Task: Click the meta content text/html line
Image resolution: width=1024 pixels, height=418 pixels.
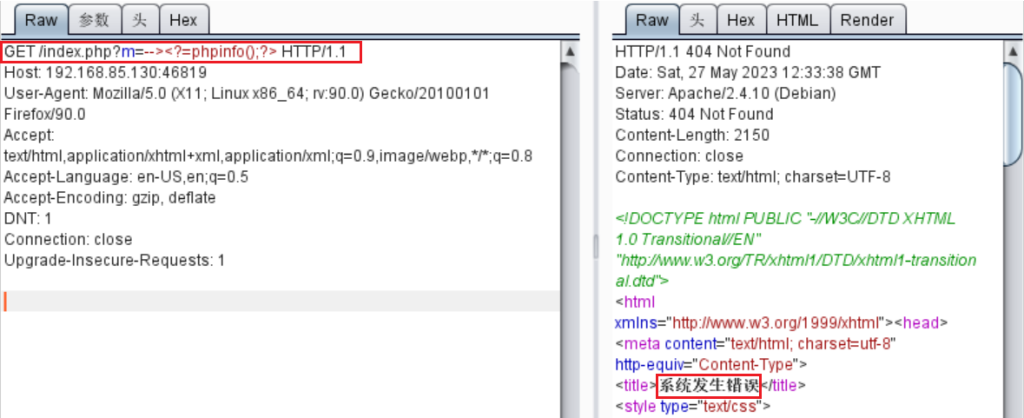Action: click(756, 344)
